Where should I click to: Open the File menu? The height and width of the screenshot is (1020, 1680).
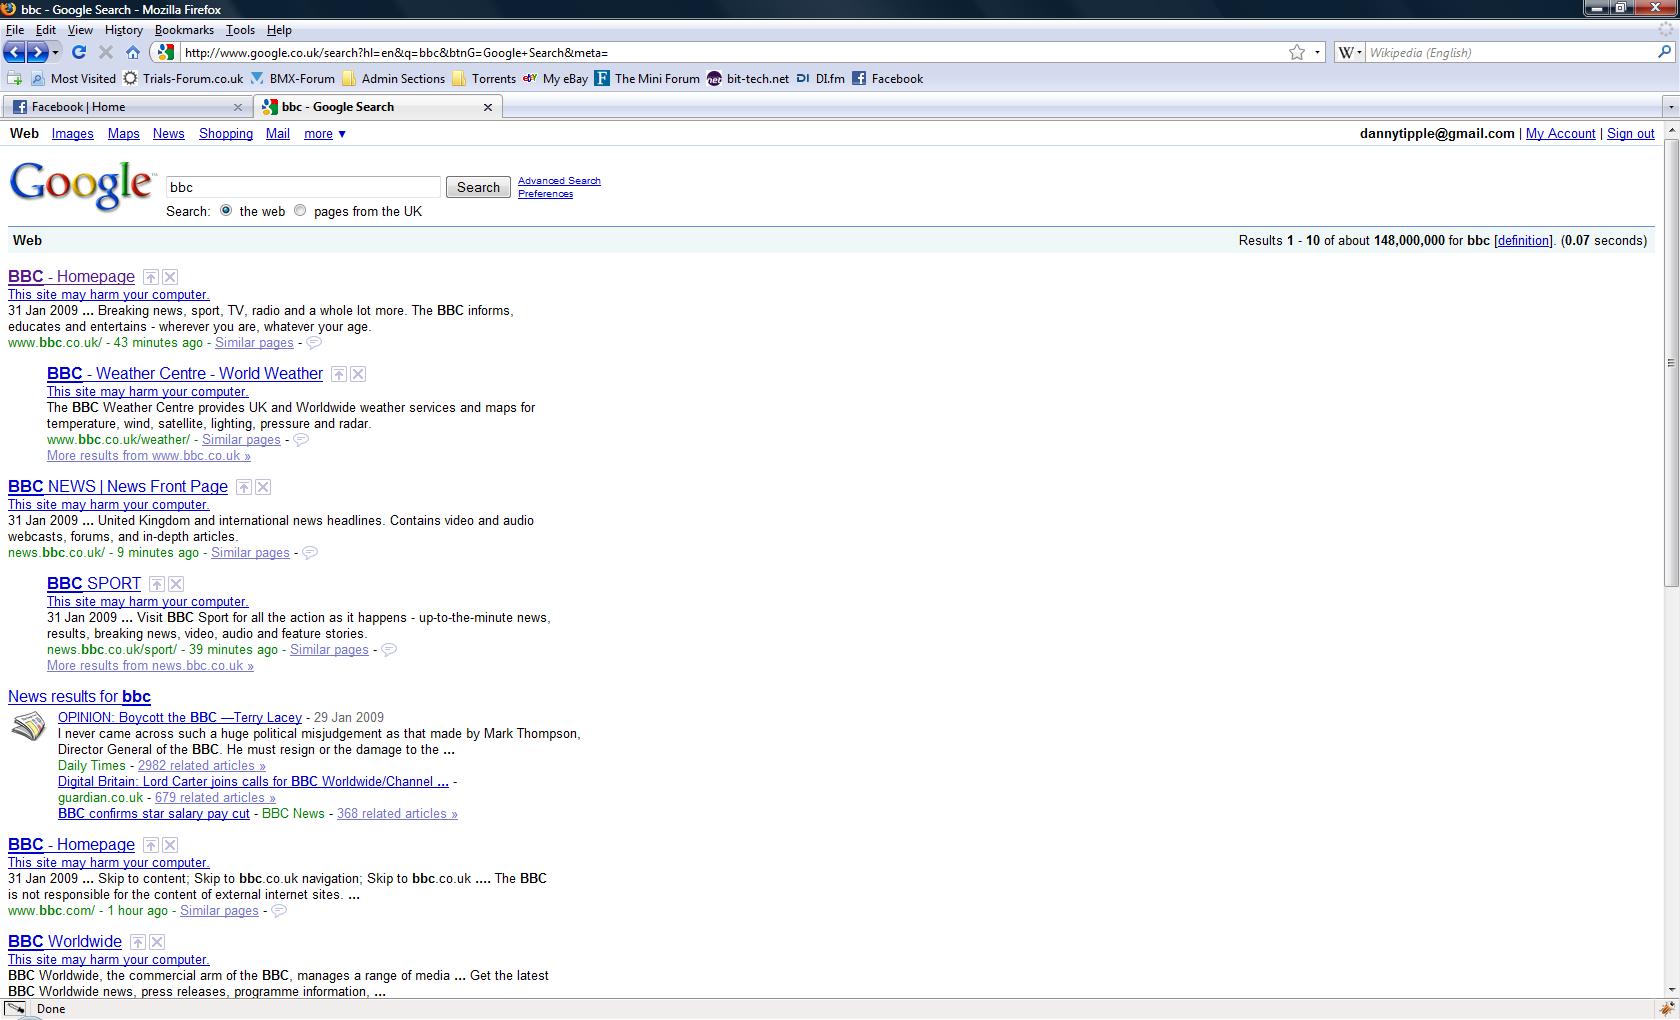tap(15, 30)
